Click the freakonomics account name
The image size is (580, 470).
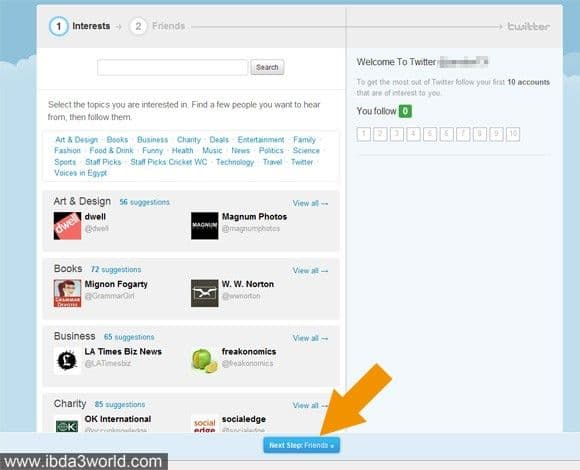pyautogui.click(x=249, y=351)
